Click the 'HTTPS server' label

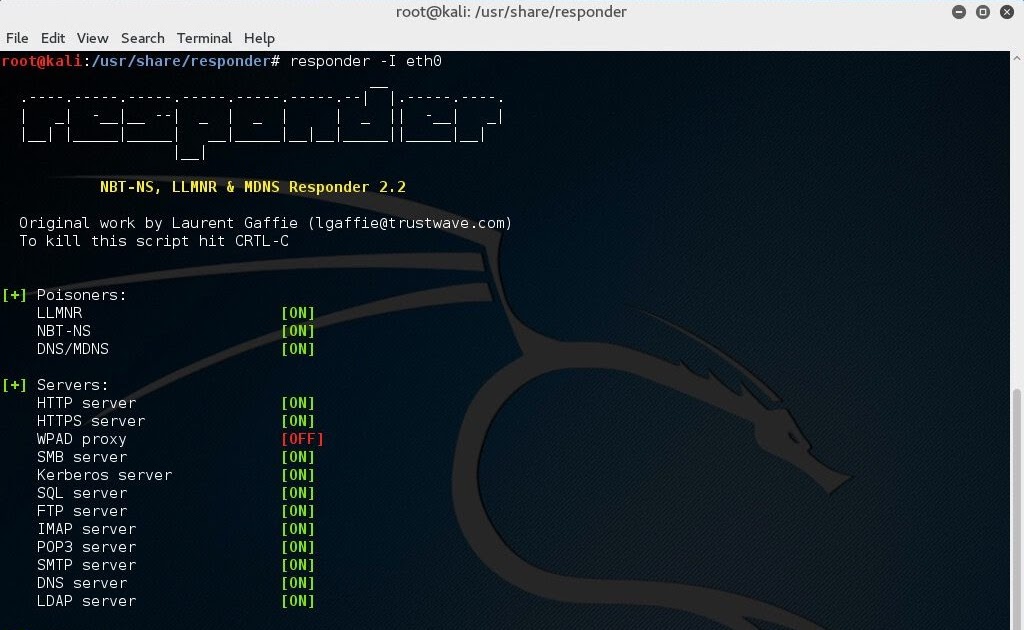point(91,421)
